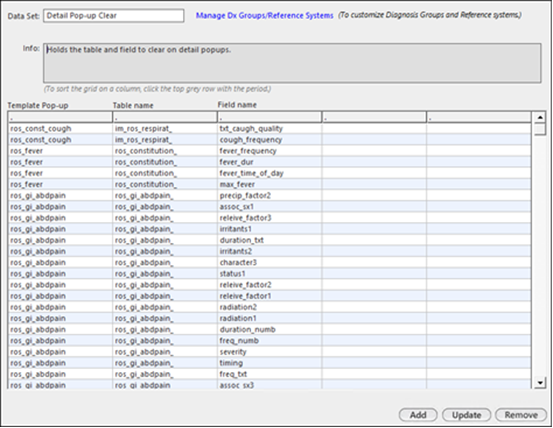Click the scroll down arrow of the grid
Viewport: 553px width, 428px height.
click(540, 382)
